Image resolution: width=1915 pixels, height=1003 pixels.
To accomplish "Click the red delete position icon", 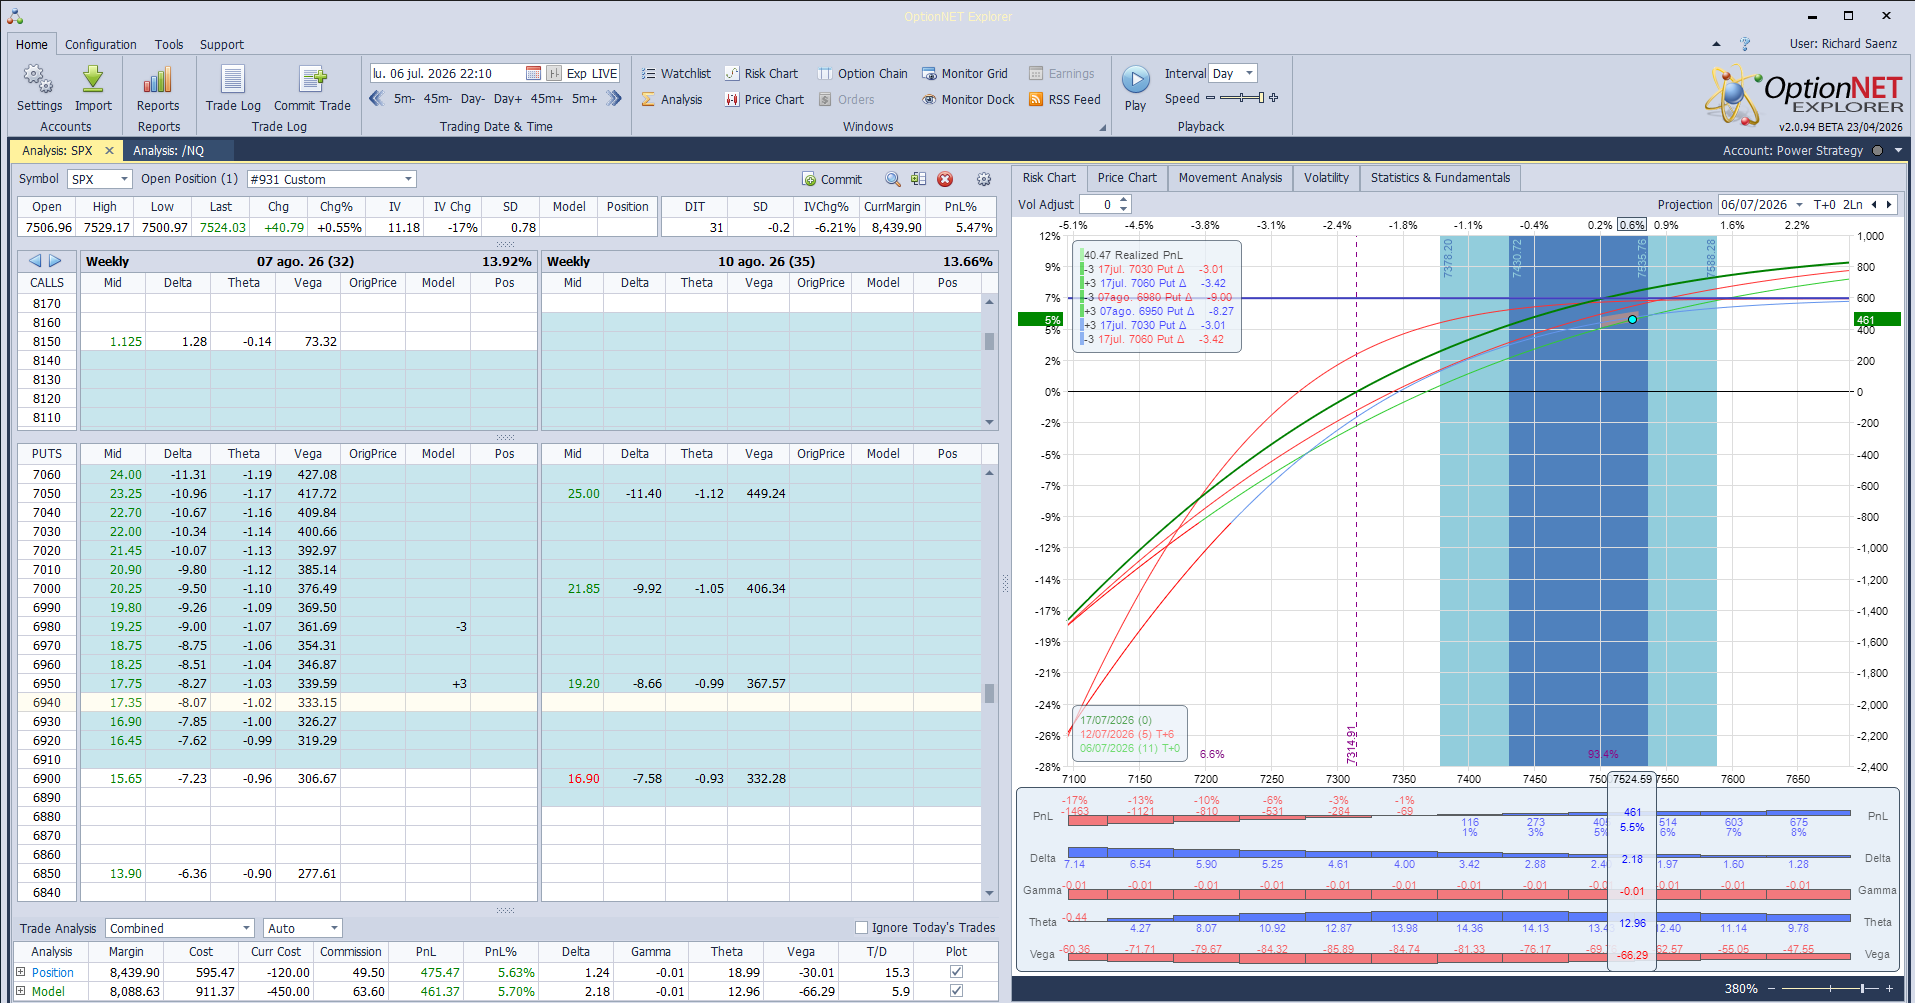I will 945,180.
